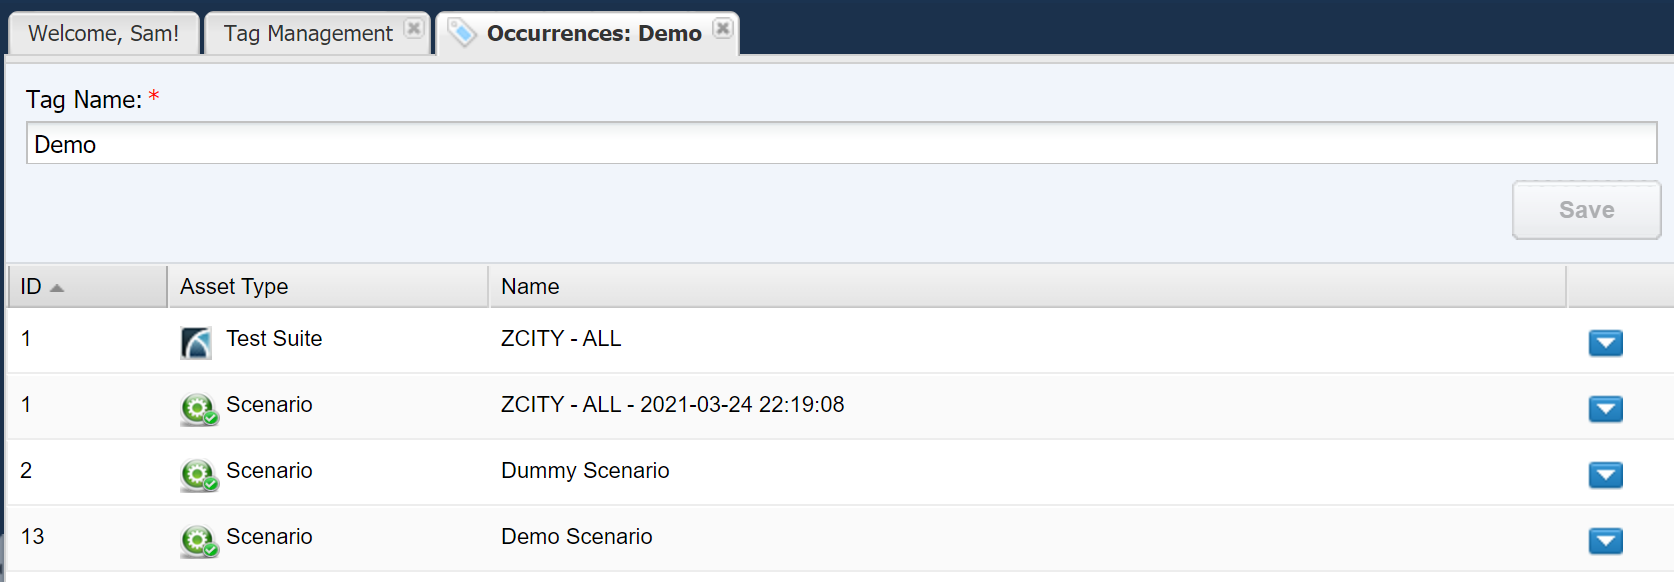Viewport: 1674px width, 582px height.
Task: Click the Scenario icon in Demo Scenario row
Action: pyautogui.click(x=199, y=541)
